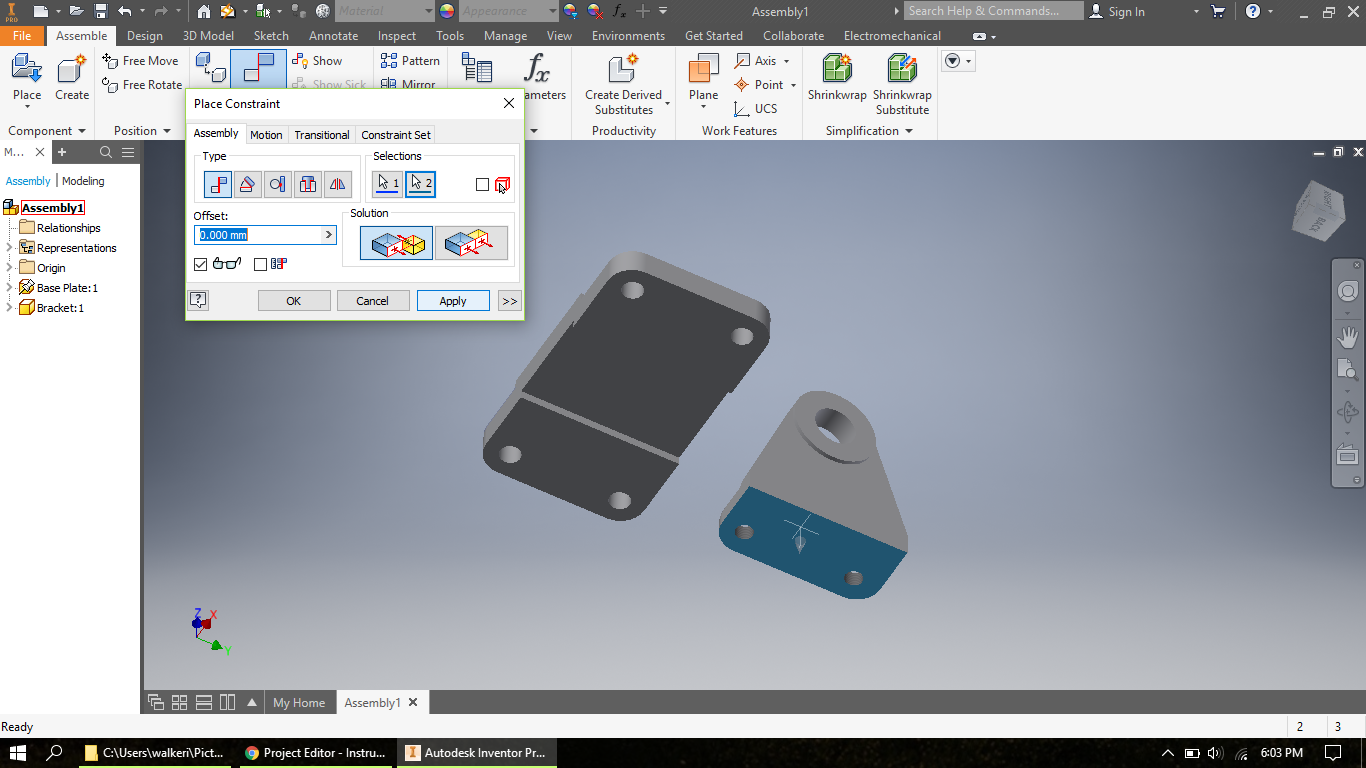The image size is (1366, 768).
Task: Choose the Flush solution option
Action: point(470,242)
